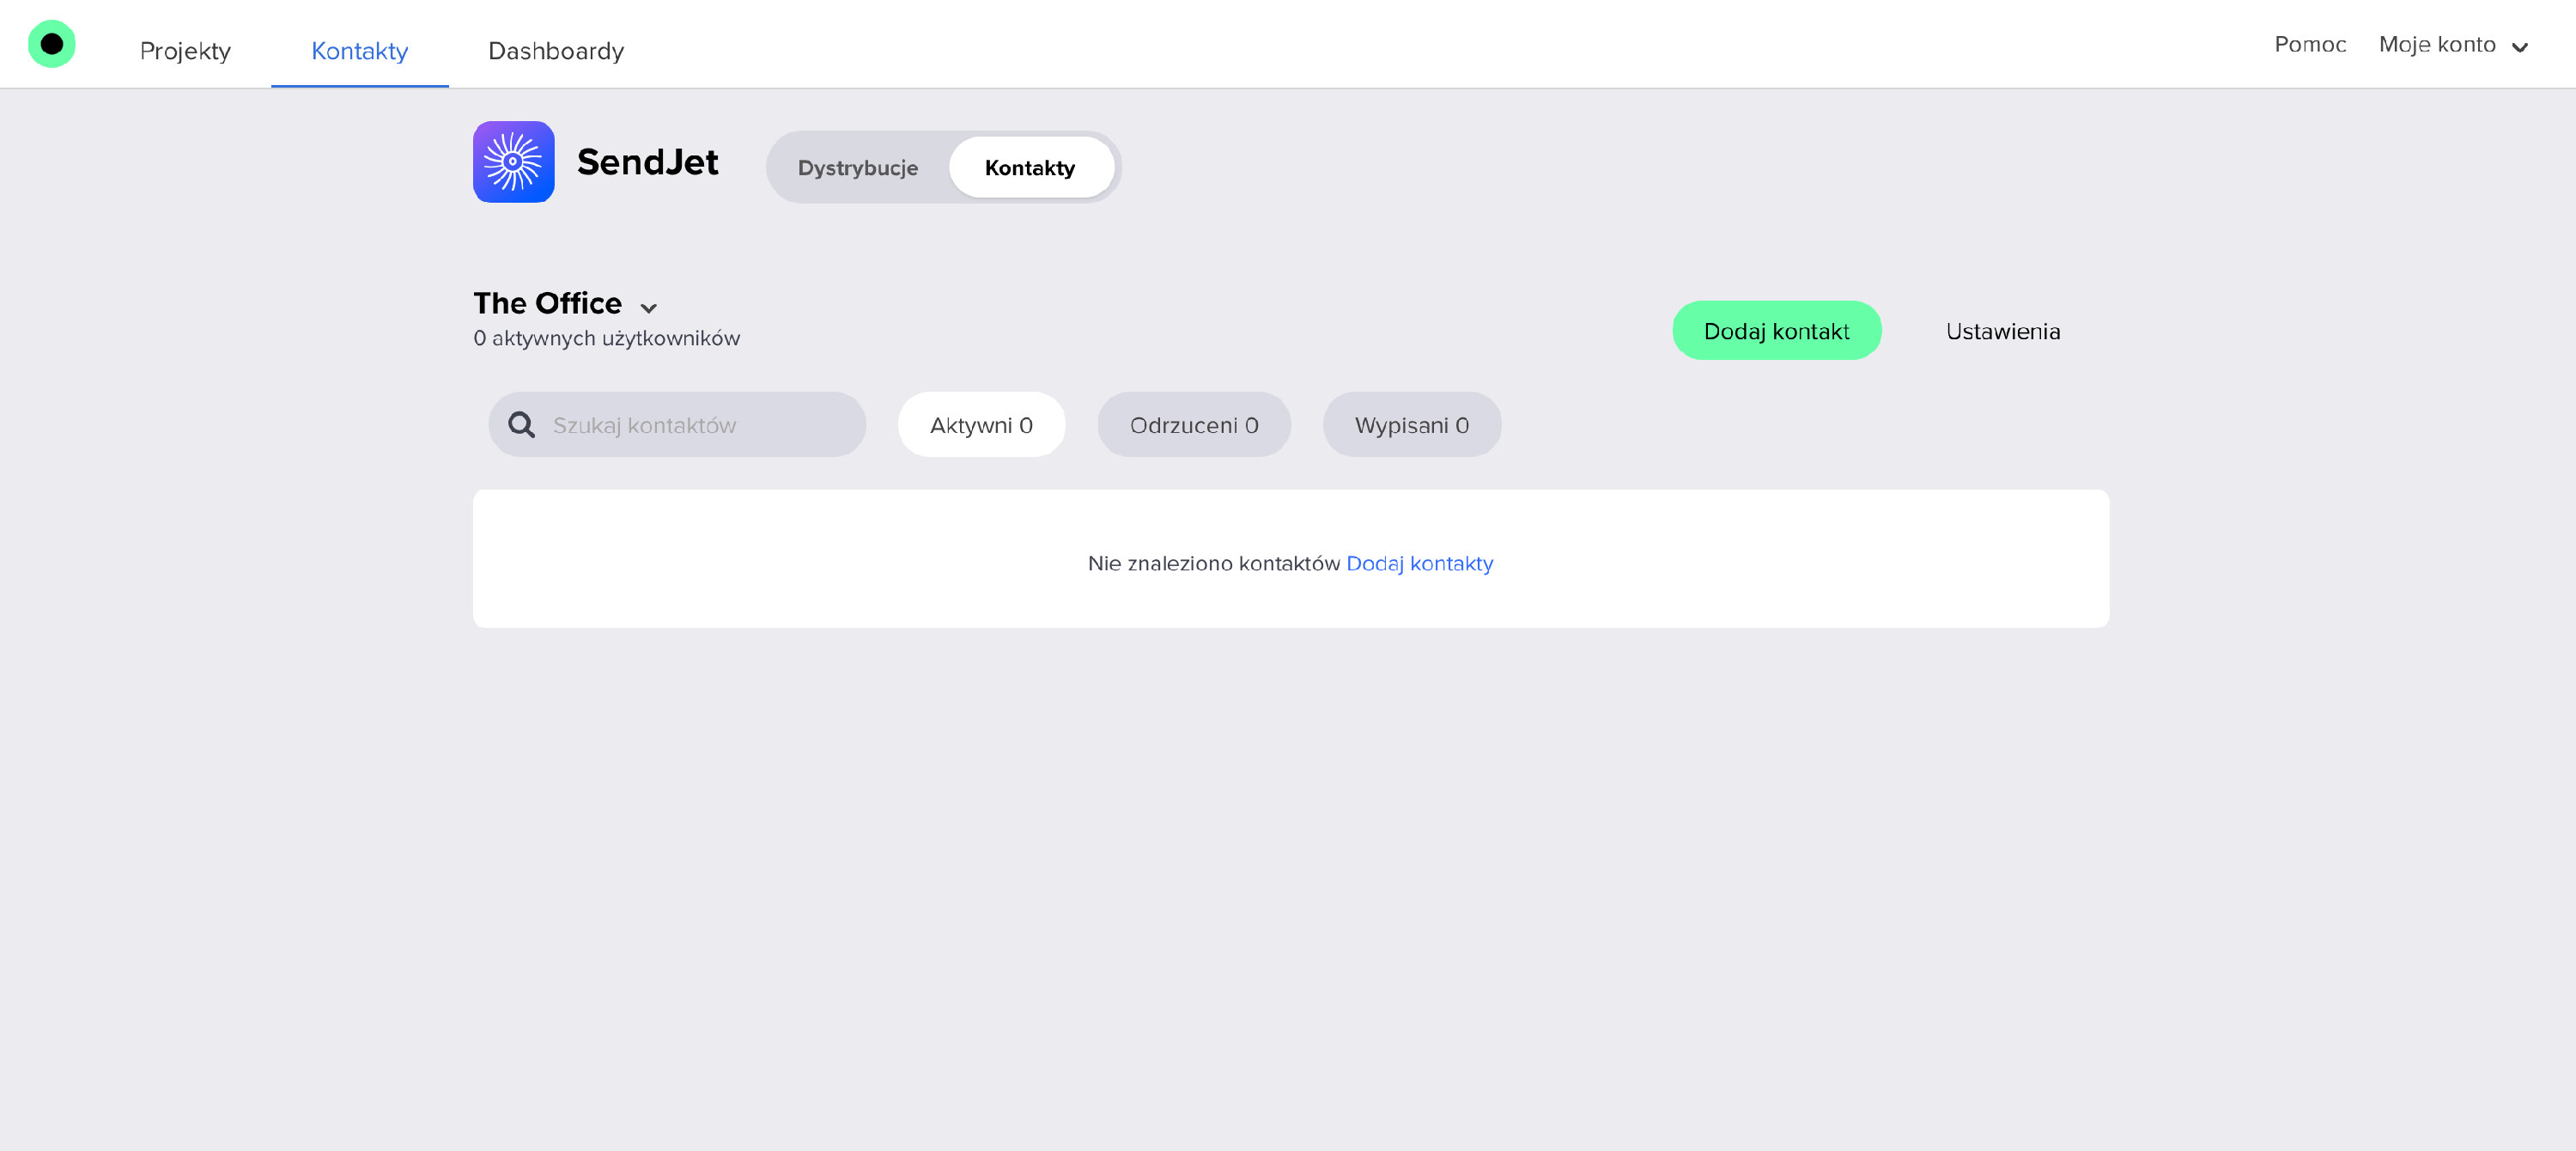Switch toggle to Dystrybucje
Image resolution: width=2576 pixels, height=1151 pixels.
coord(857,168)
